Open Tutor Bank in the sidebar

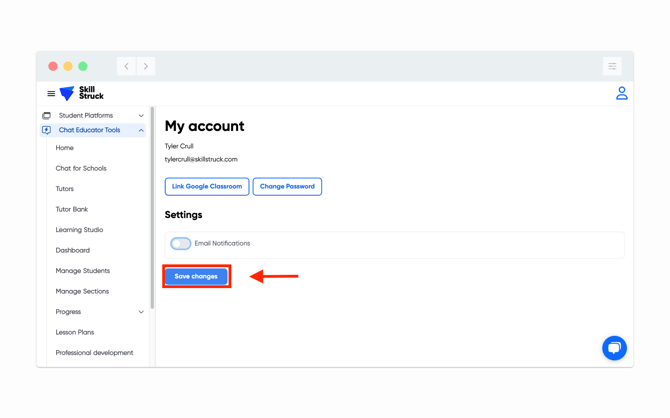tap(72, 209)
